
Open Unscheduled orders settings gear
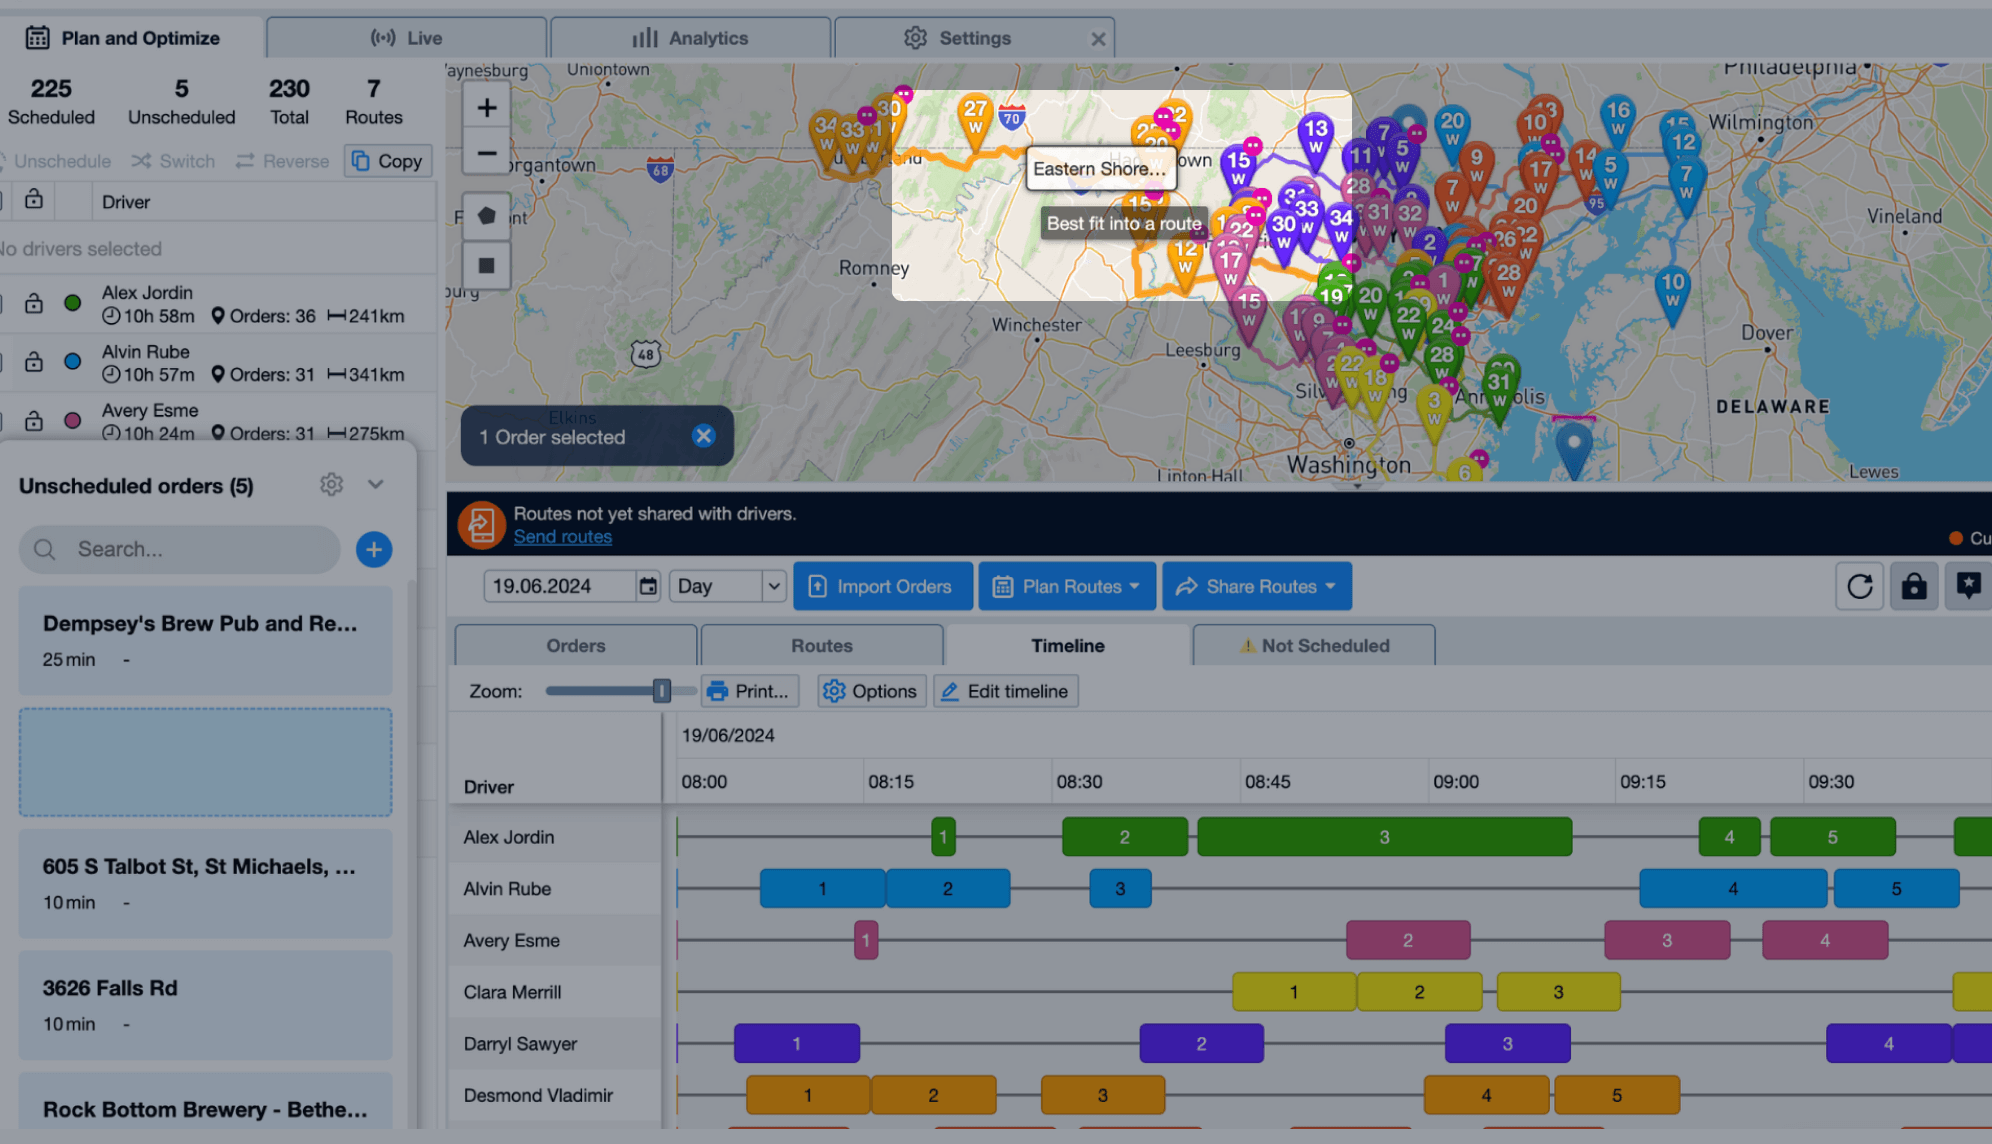pos(331,484)
